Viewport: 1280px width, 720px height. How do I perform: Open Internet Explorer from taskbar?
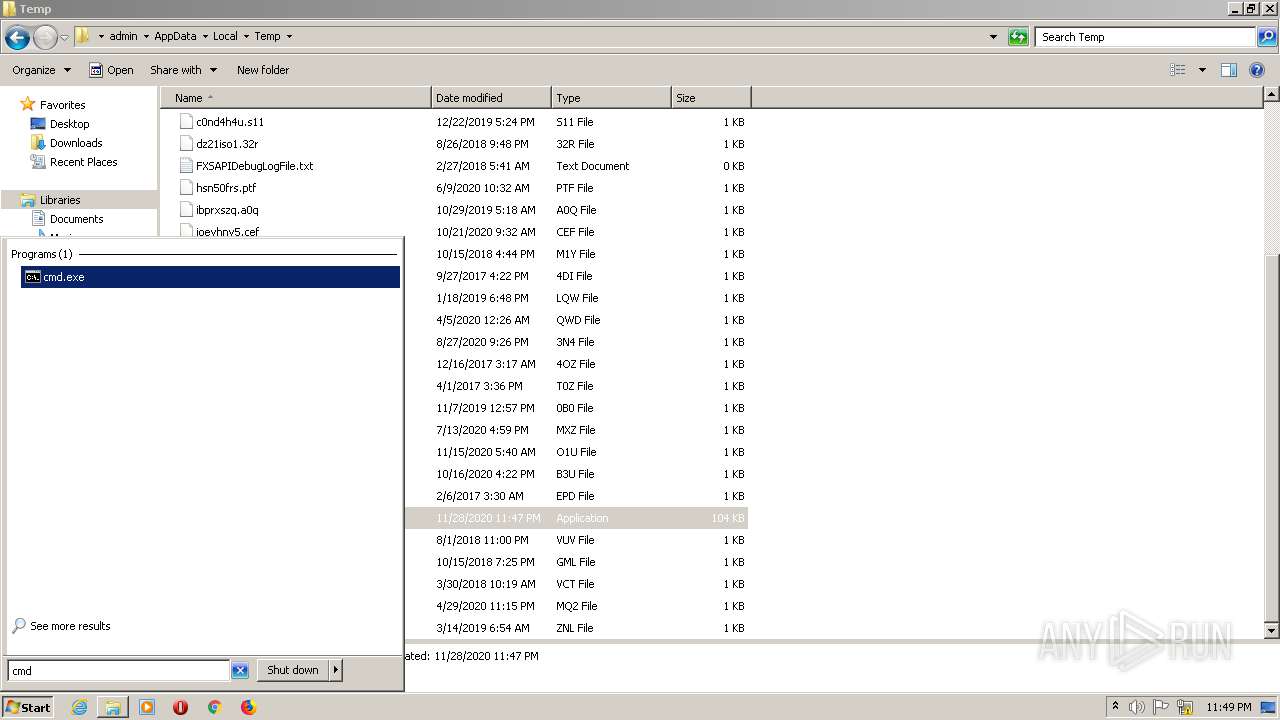point(79,707)
